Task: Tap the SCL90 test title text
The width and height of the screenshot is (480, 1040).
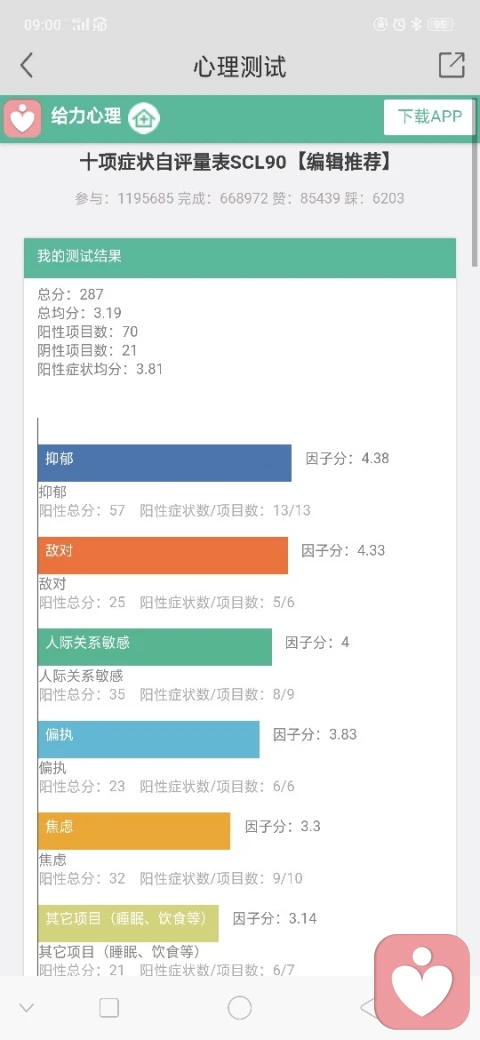Action: coord(235,162)
